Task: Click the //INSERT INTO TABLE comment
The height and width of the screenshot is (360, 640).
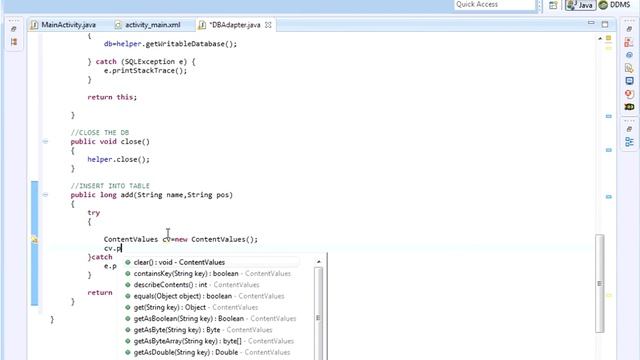Action: click(110, 186)
